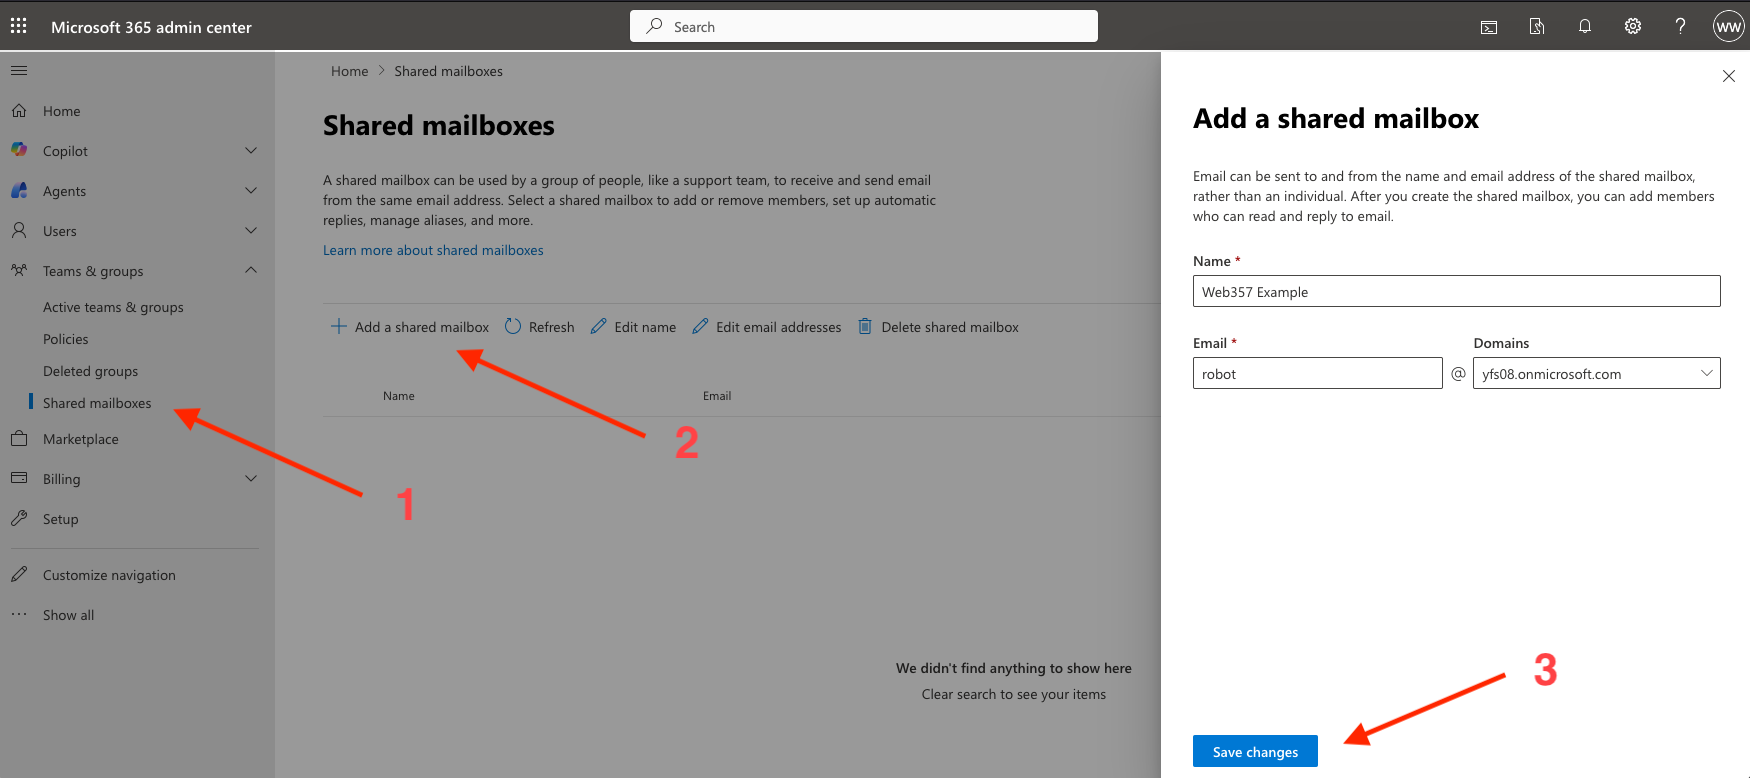Click the Edit name pencil icon
Screen dimensions: 1750x778
point(598,326)
